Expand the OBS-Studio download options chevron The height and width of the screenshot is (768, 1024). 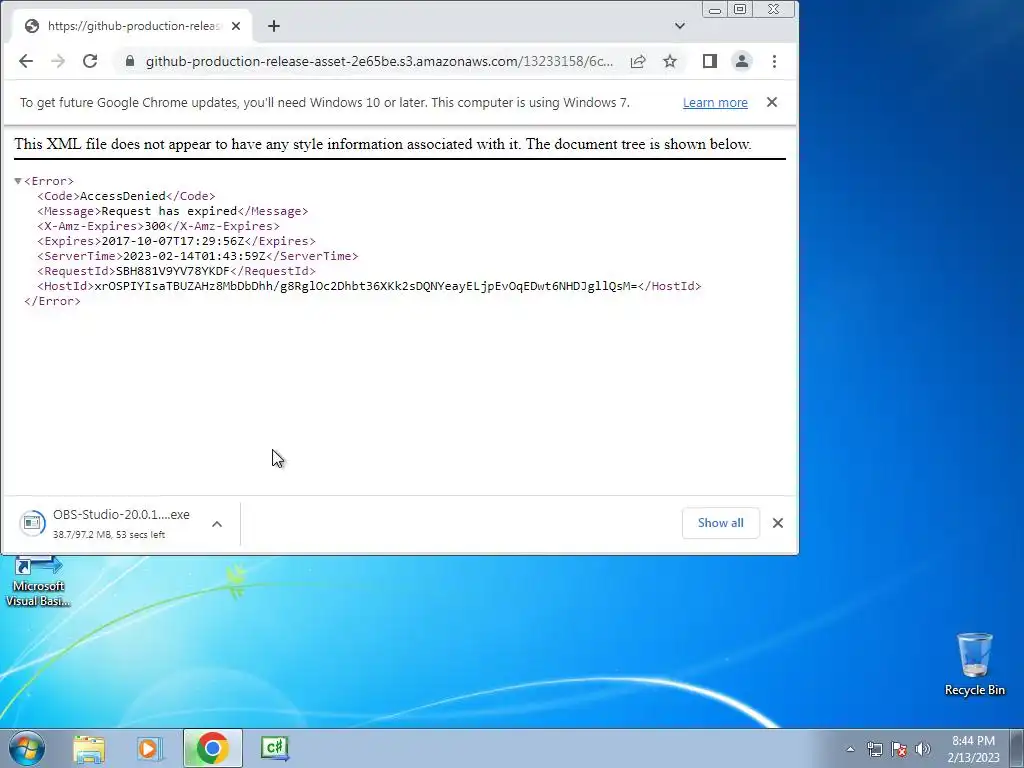click(217, 524)
